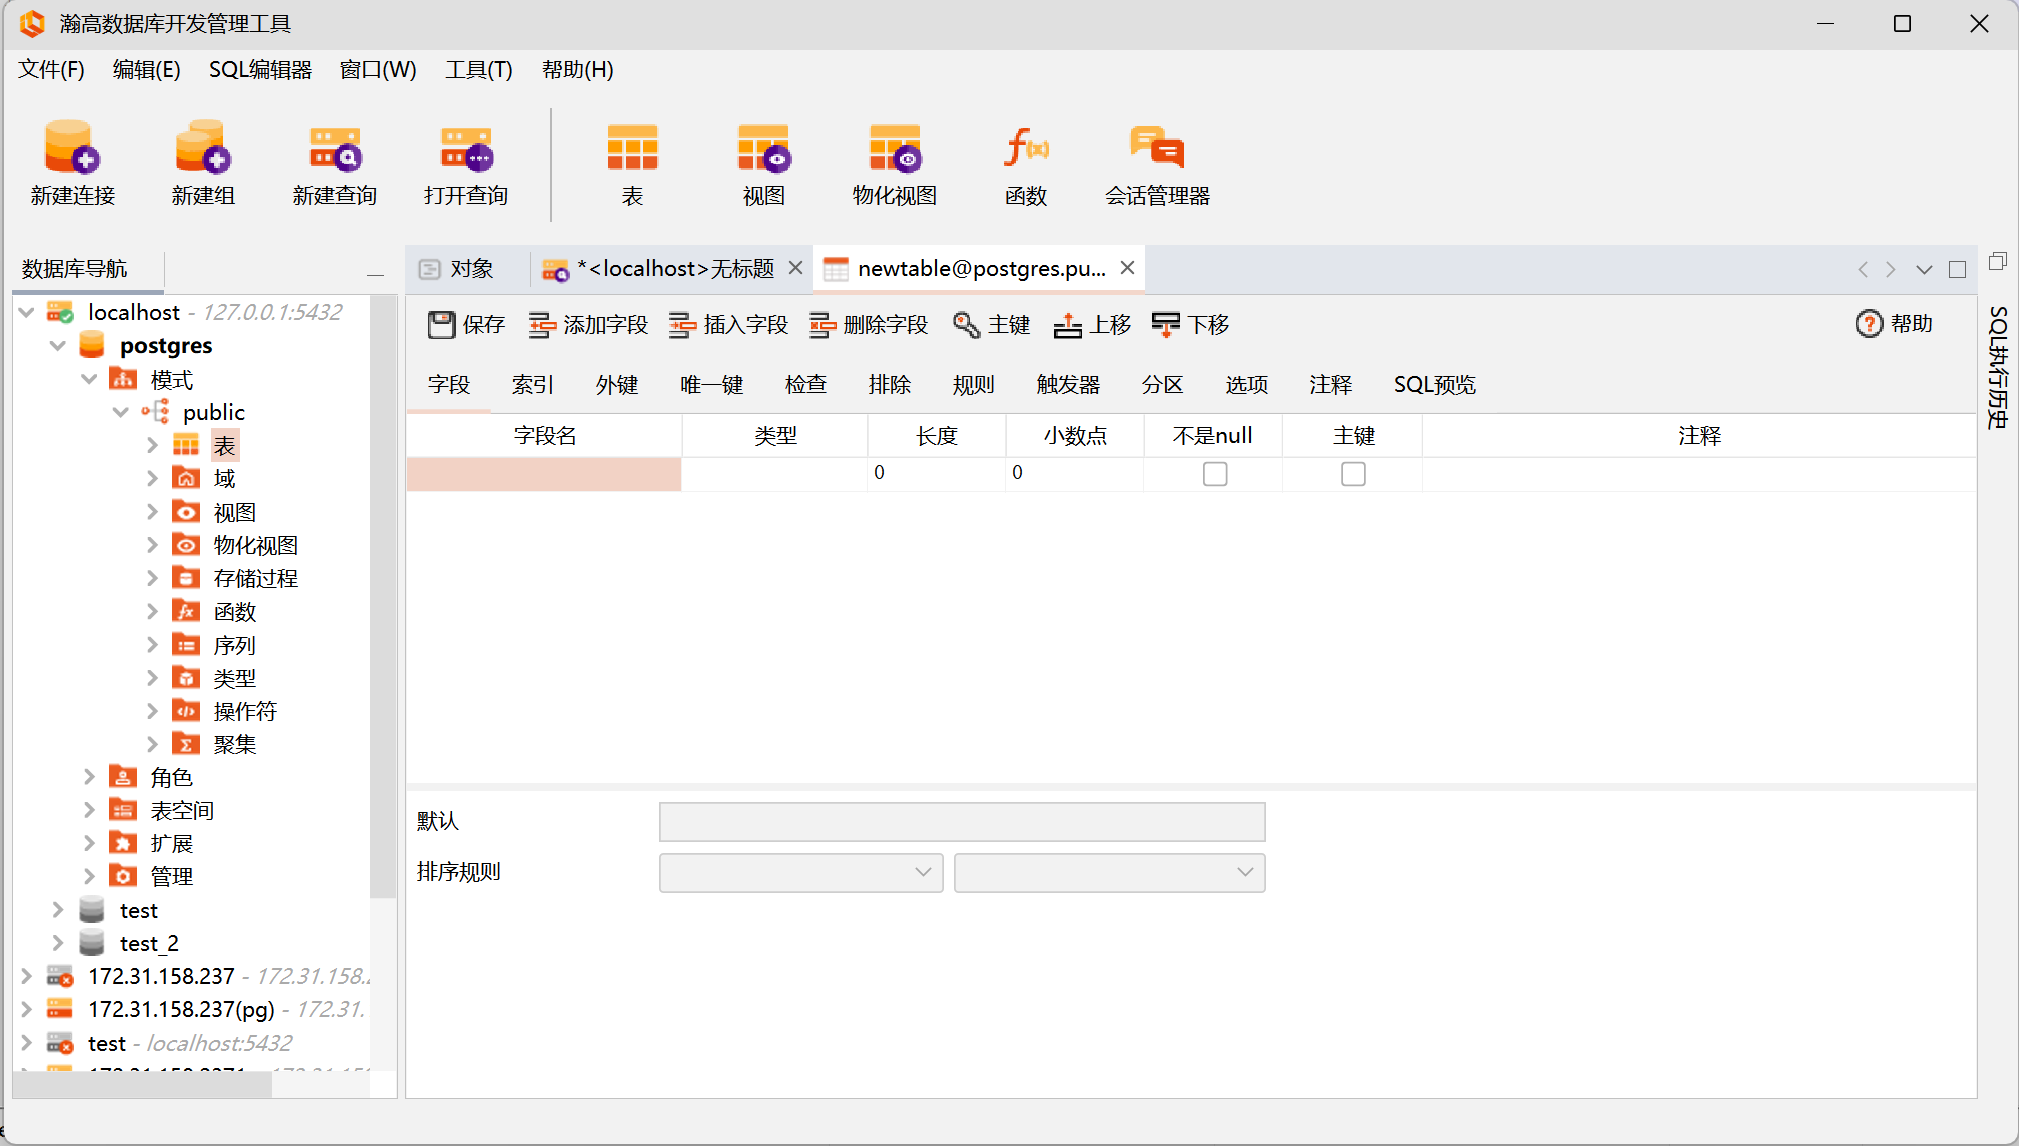This screenshot has height=1146, width=2019.
Task: Collapse the public schema node
Action: pyautogui.click(x=121, y=412)
